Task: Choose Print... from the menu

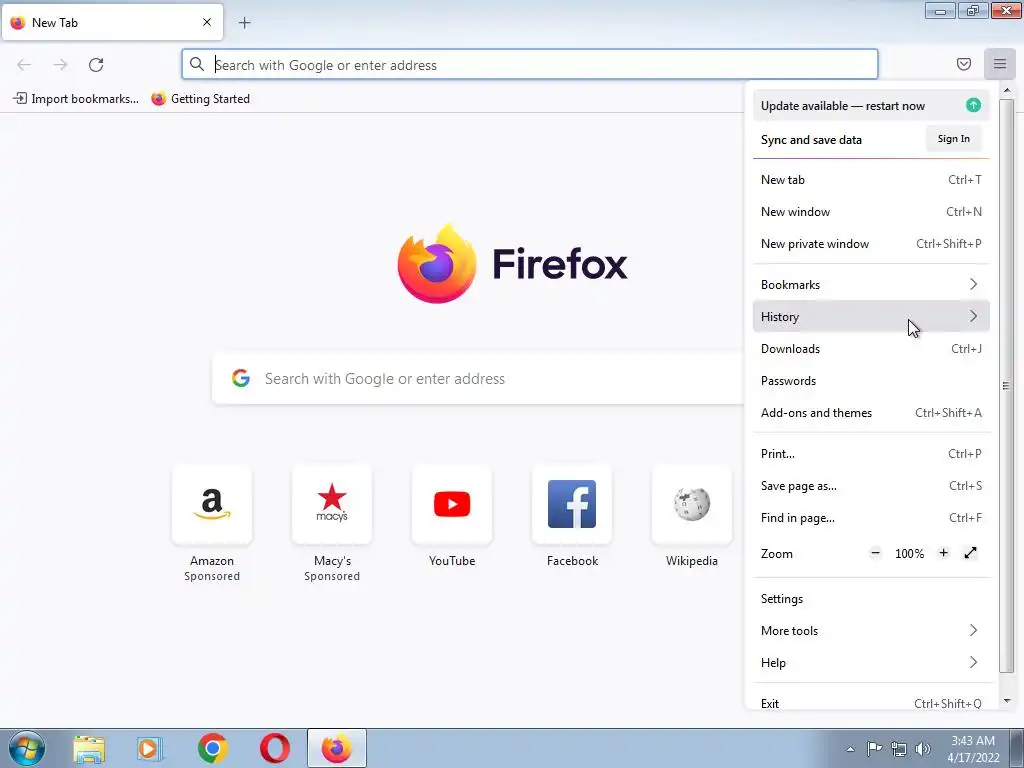Action: coord(871,453)
